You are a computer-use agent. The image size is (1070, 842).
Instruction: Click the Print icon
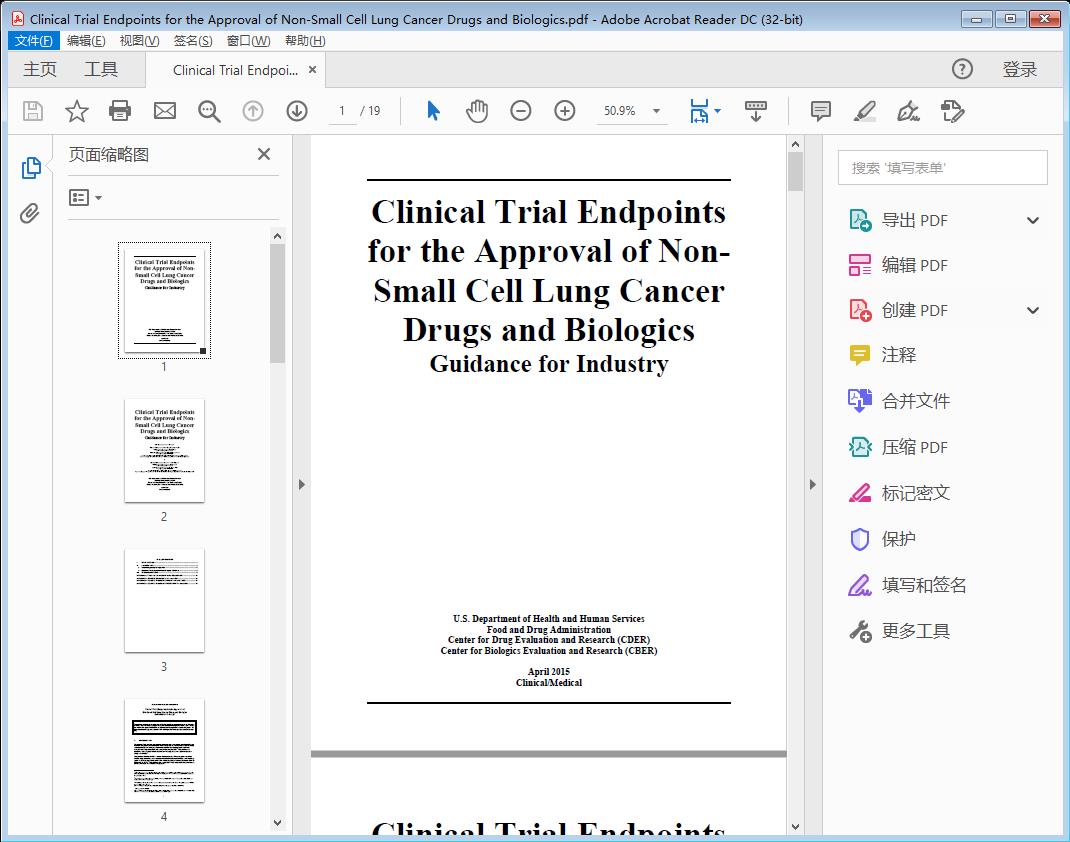[120, 111]
